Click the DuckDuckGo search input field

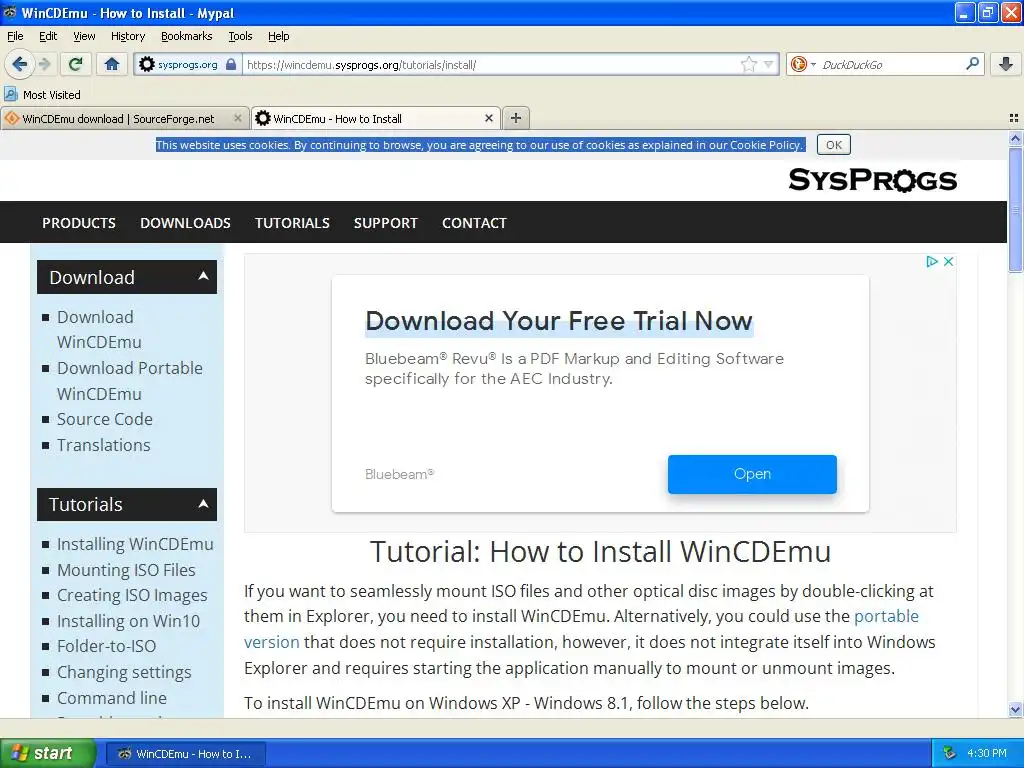click(x=889, y=65)
